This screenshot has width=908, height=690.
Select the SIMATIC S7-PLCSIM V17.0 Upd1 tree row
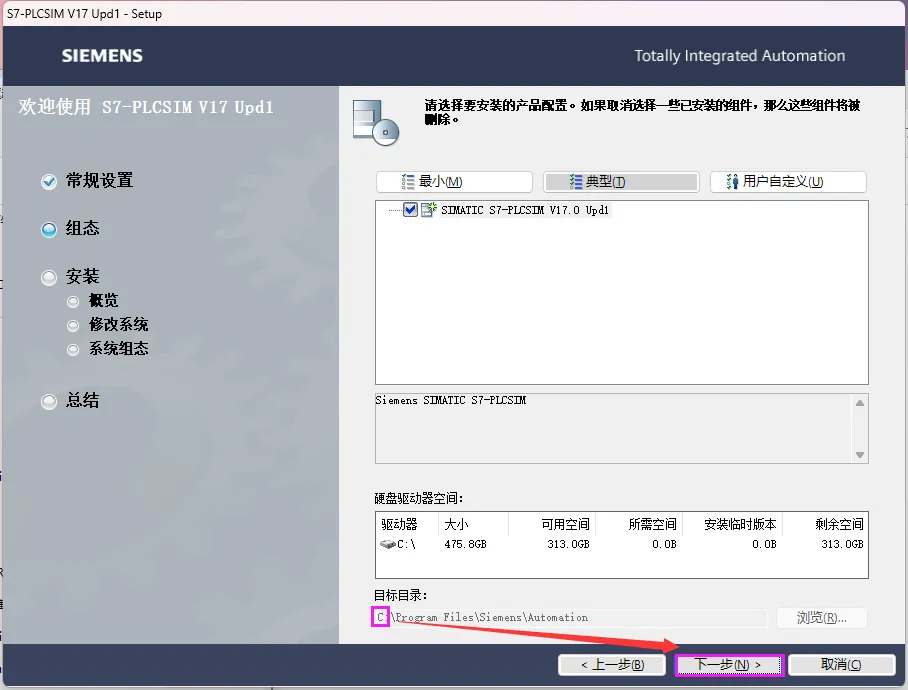tap(525, 210)
